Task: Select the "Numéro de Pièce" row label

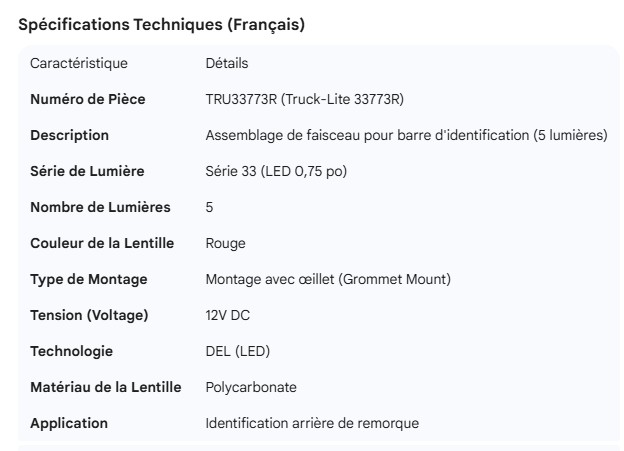Action: 87,100
